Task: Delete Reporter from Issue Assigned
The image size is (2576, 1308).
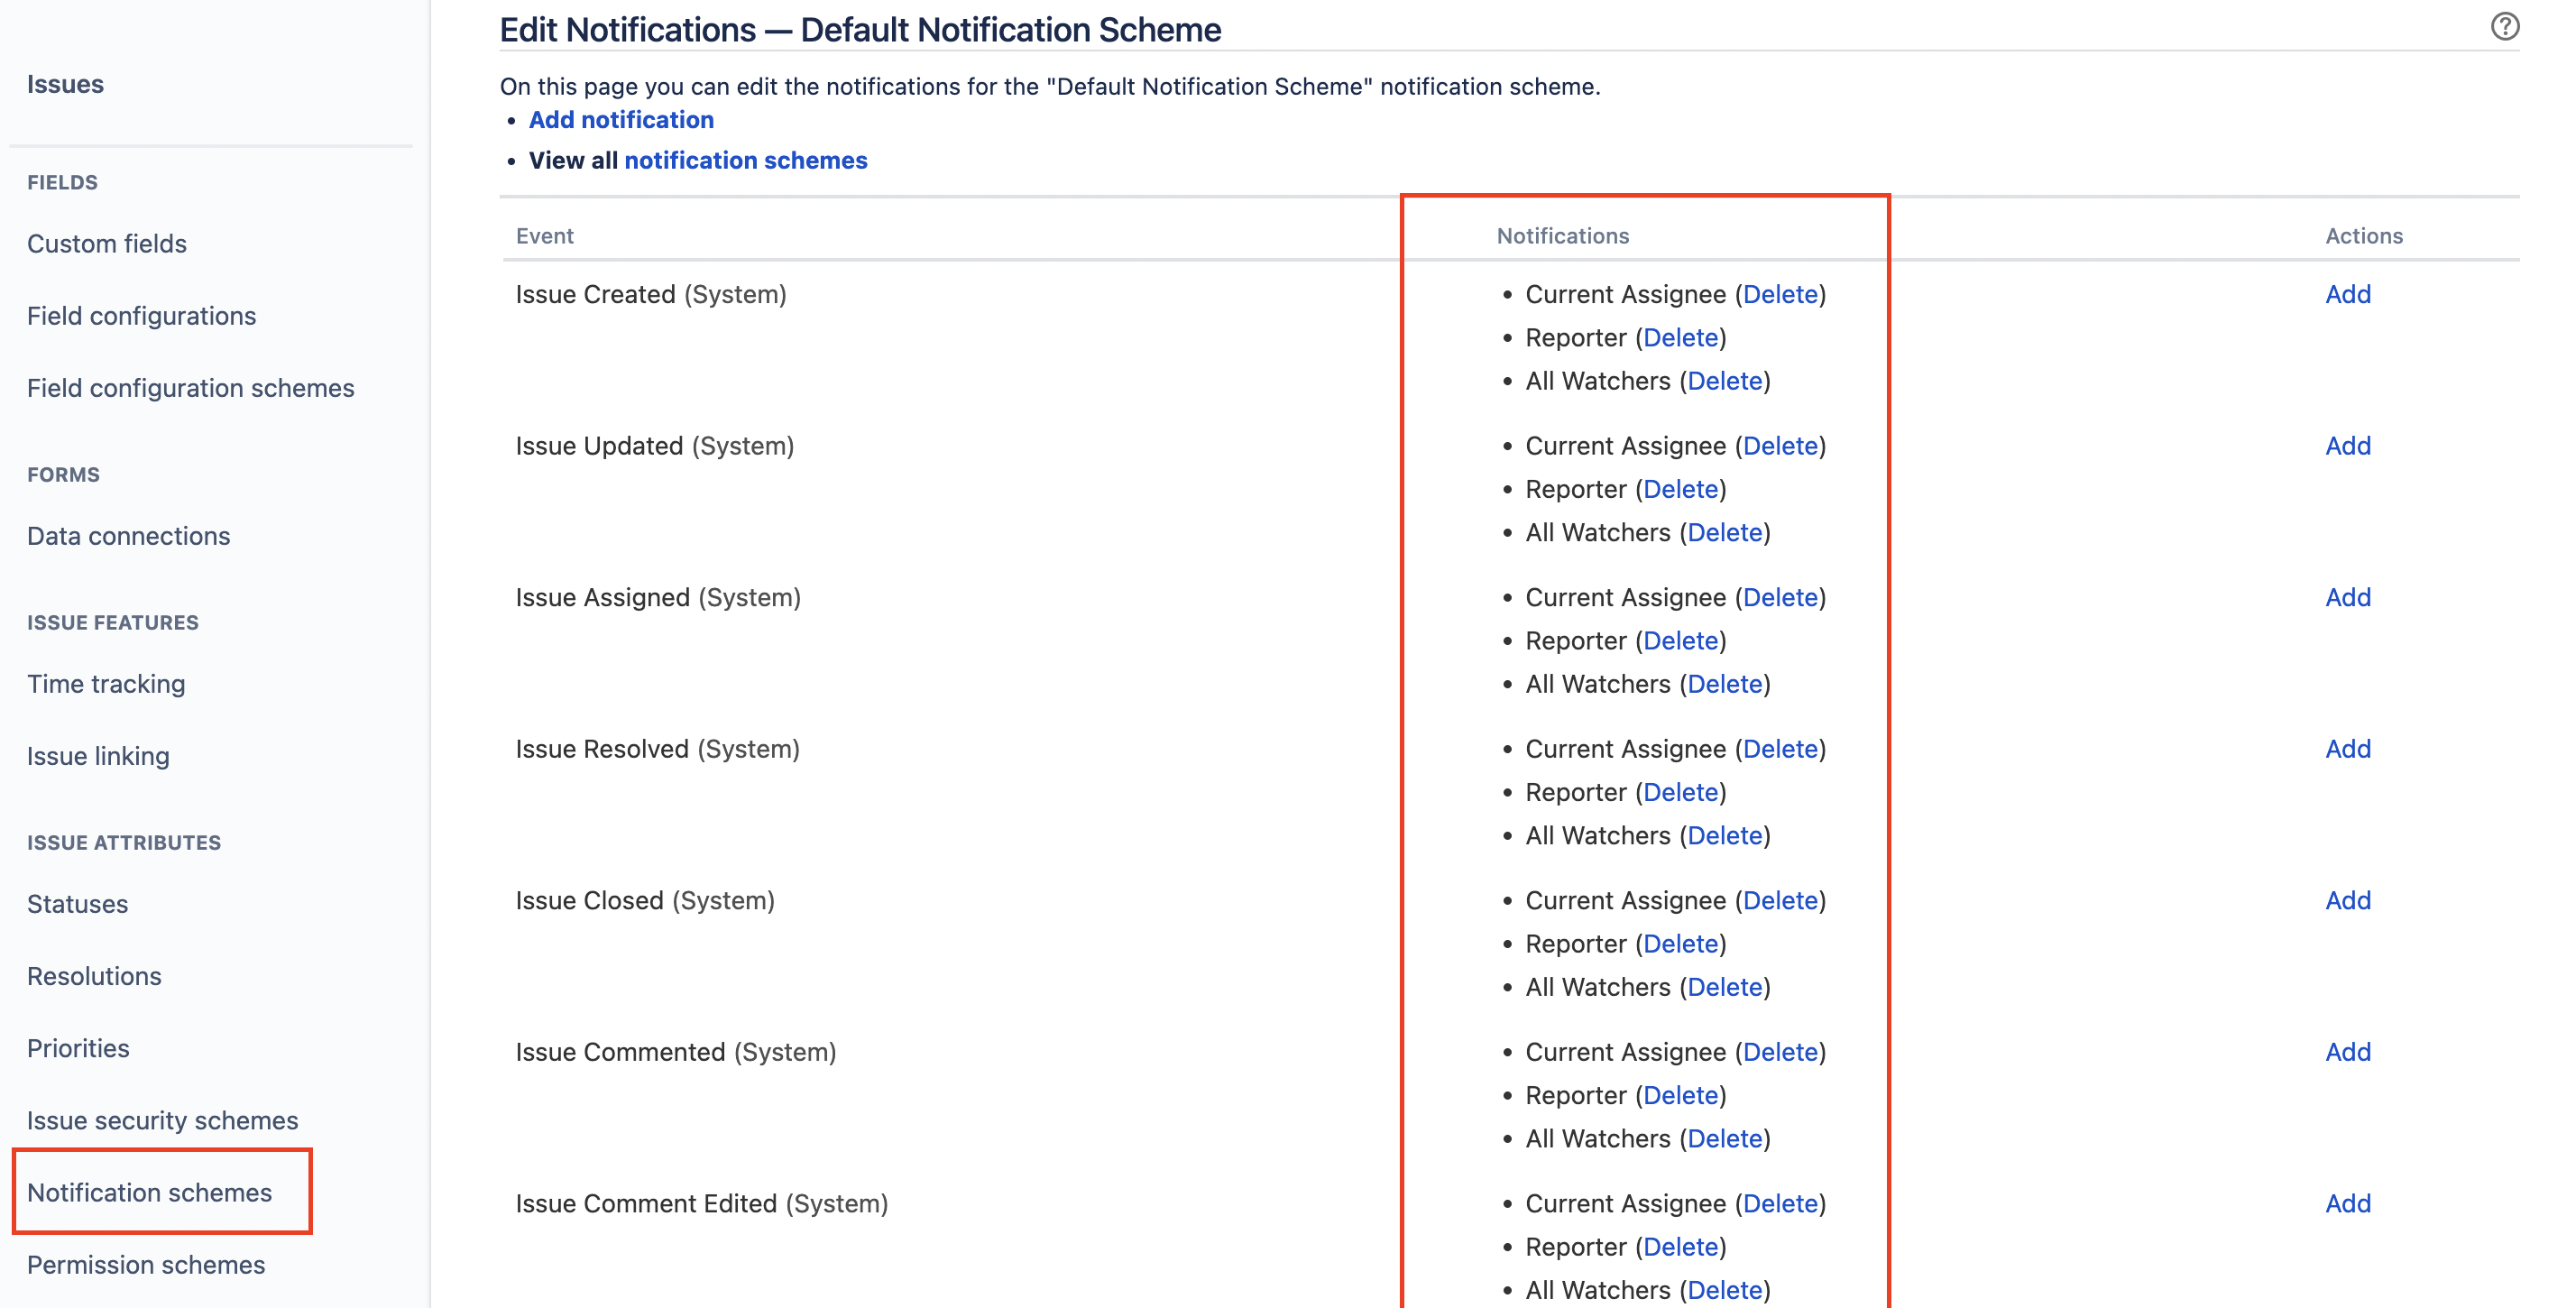Action: (1681, 641)
